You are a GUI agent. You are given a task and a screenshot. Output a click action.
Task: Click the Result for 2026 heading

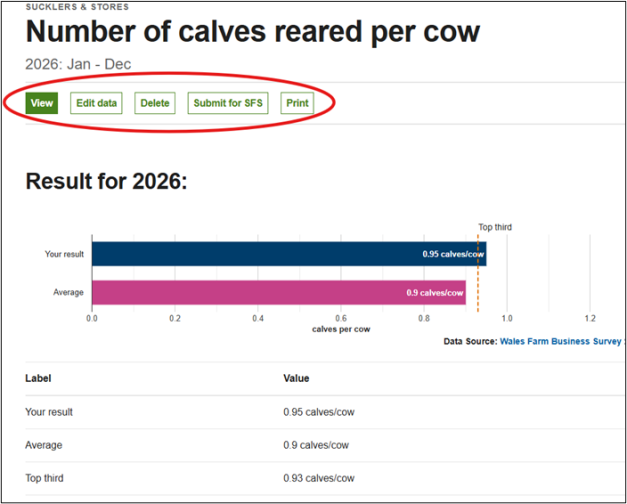tap(106, 181)
